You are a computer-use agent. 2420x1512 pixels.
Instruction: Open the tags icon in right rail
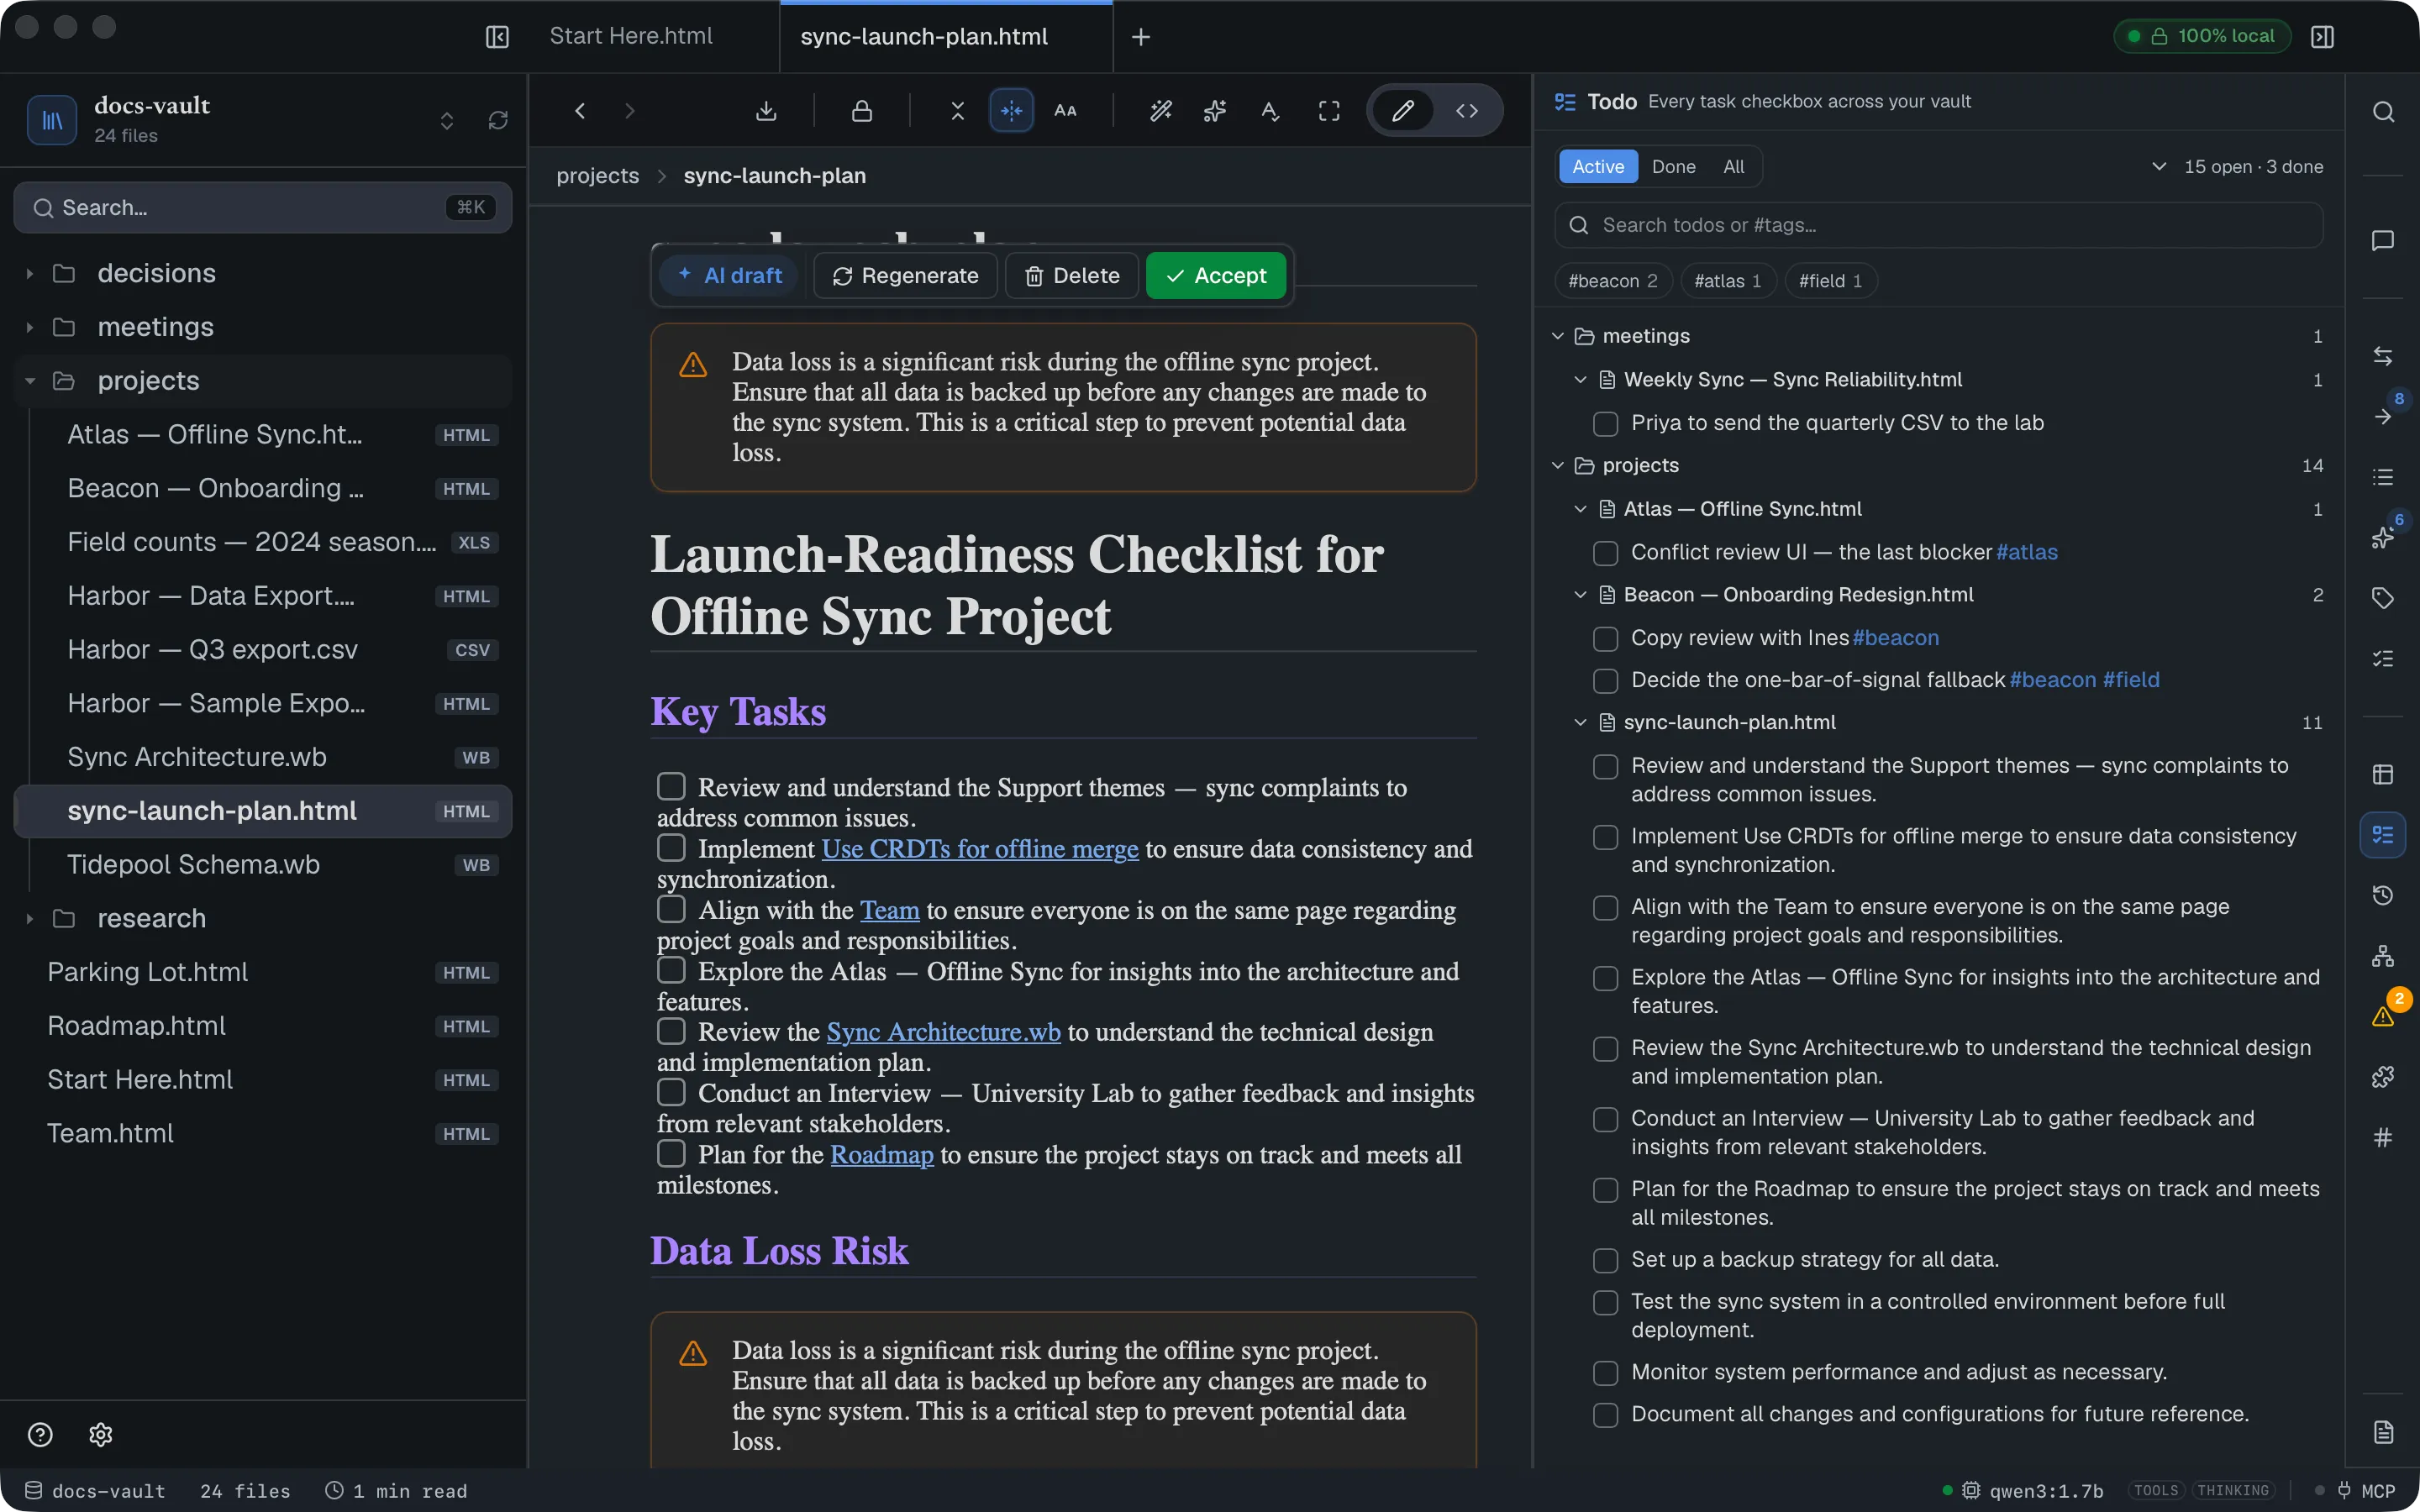pyautogui.click(x=2383, y=598)
